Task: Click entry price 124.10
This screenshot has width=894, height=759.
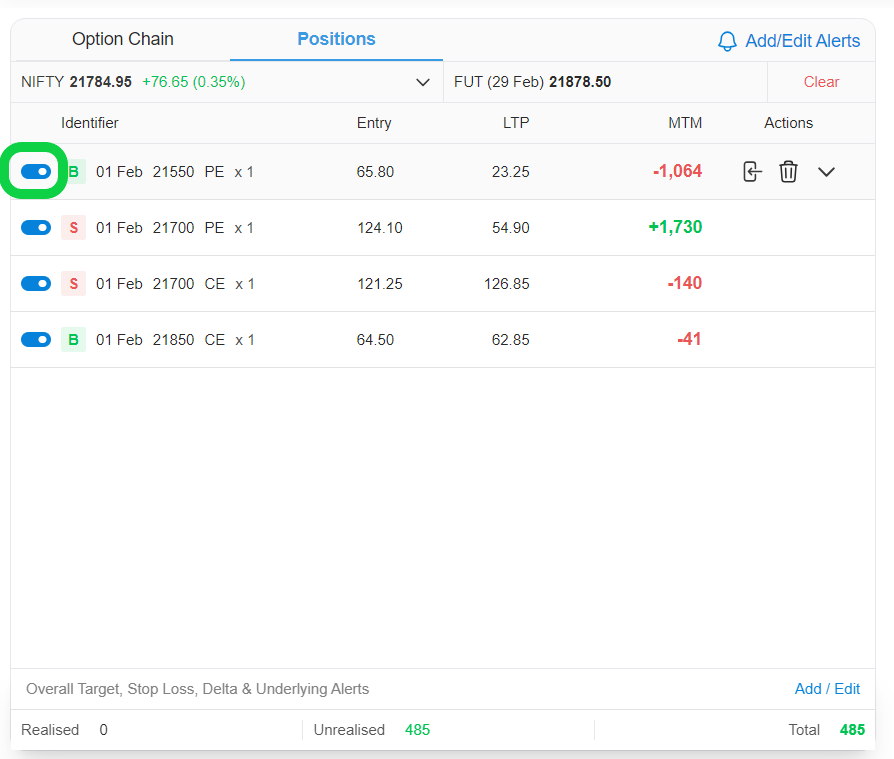Action: pos(380,228)
